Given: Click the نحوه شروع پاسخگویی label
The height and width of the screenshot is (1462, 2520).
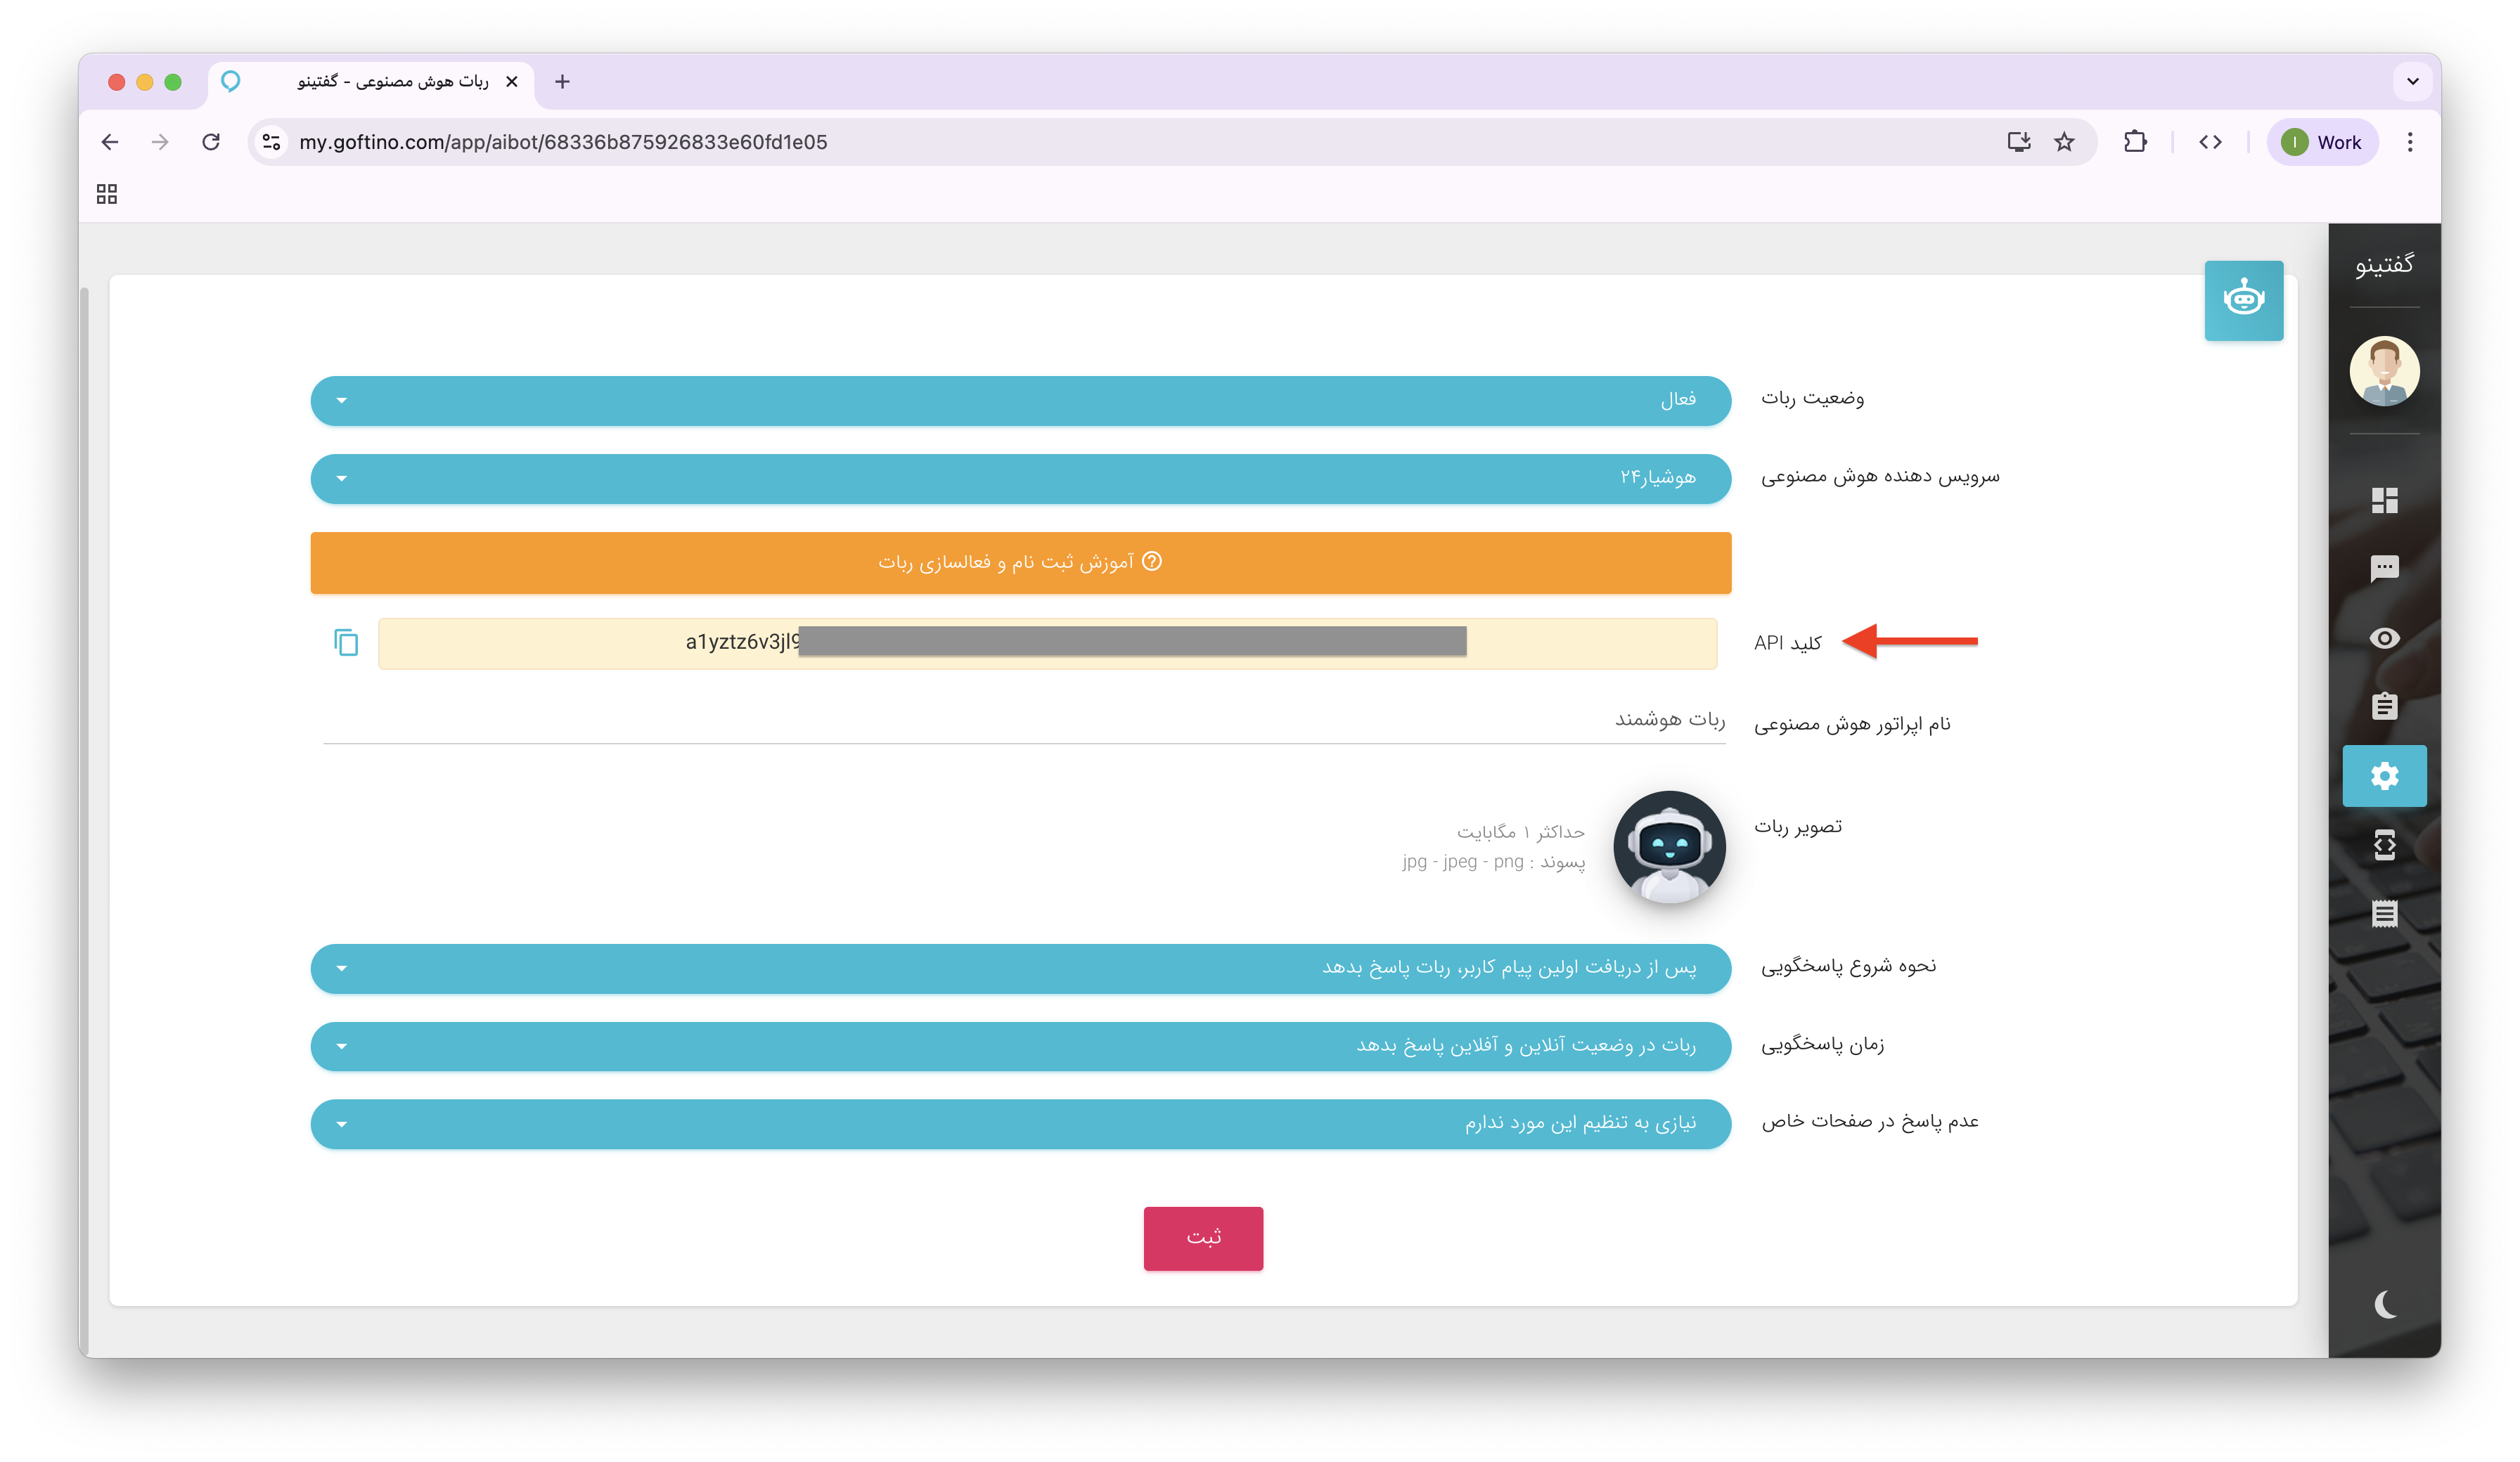Looking at the screenshot, I should (1848, 966).
